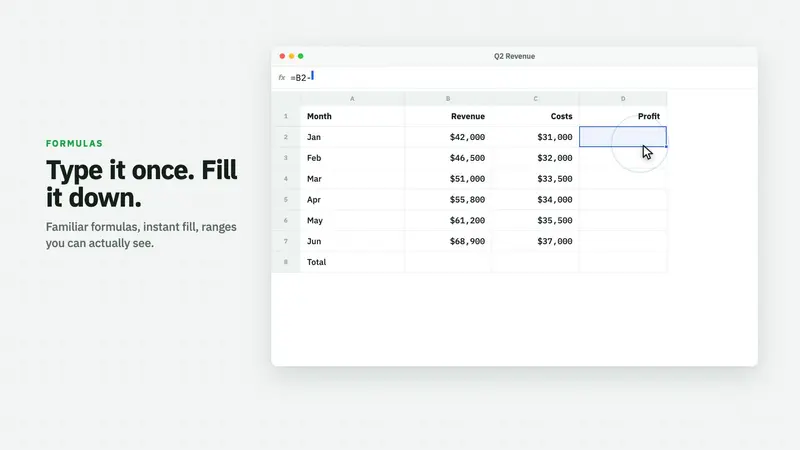This screenshot has width=800, height=450.
Task: Click the Revenue header cell
Action: coord(448,116)
